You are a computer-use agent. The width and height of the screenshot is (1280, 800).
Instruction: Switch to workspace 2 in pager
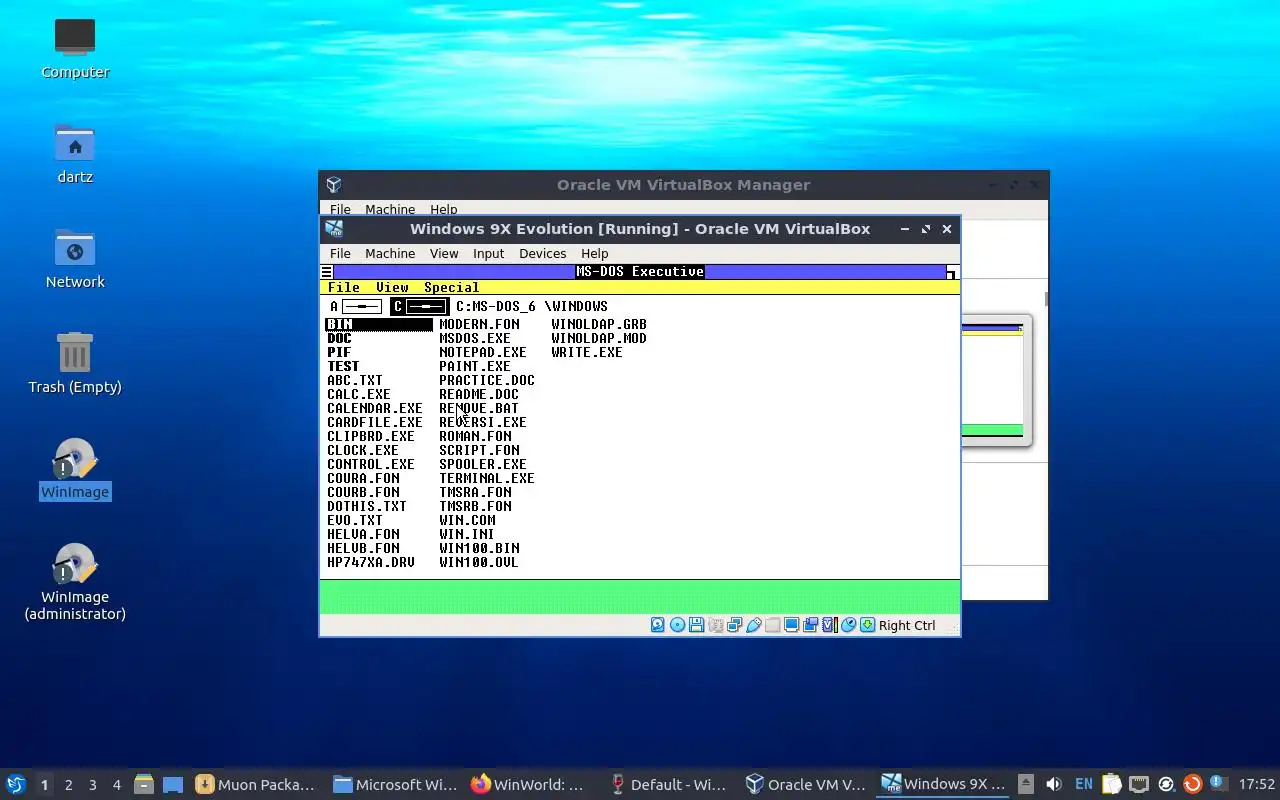point(68,785)
